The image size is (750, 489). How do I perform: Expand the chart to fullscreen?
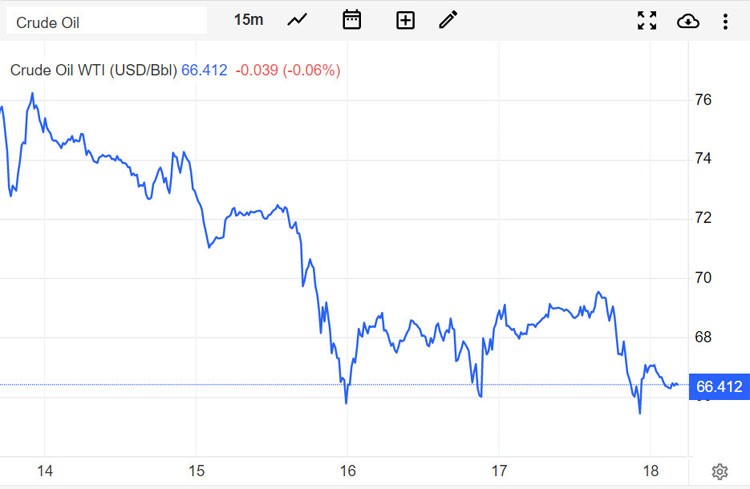point(647,21)
